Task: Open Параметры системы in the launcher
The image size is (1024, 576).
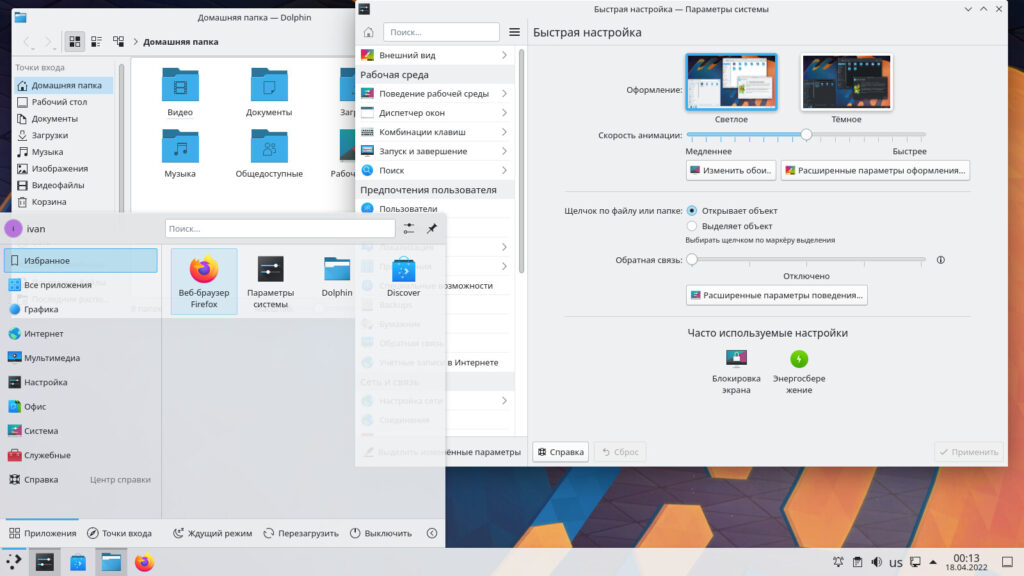Action: pos(270,280)
